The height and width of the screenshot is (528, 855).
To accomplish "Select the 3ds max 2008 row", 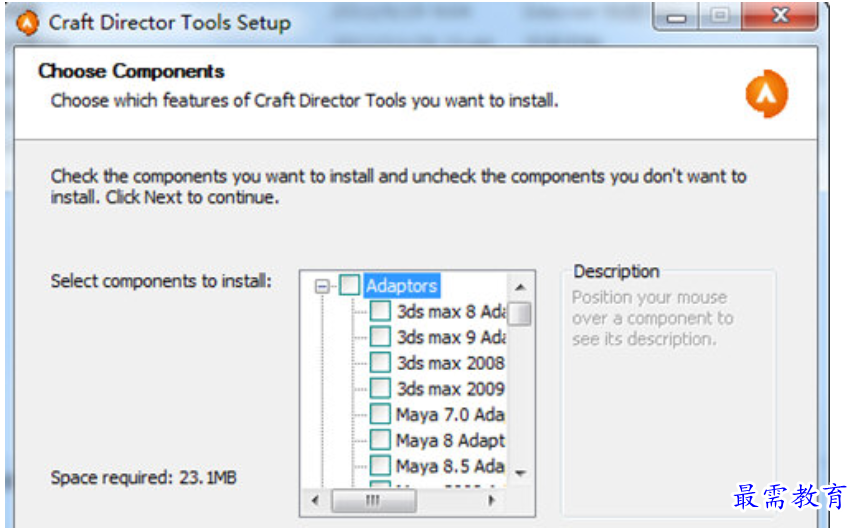I will pyautogui.click(x=450, y=363).
